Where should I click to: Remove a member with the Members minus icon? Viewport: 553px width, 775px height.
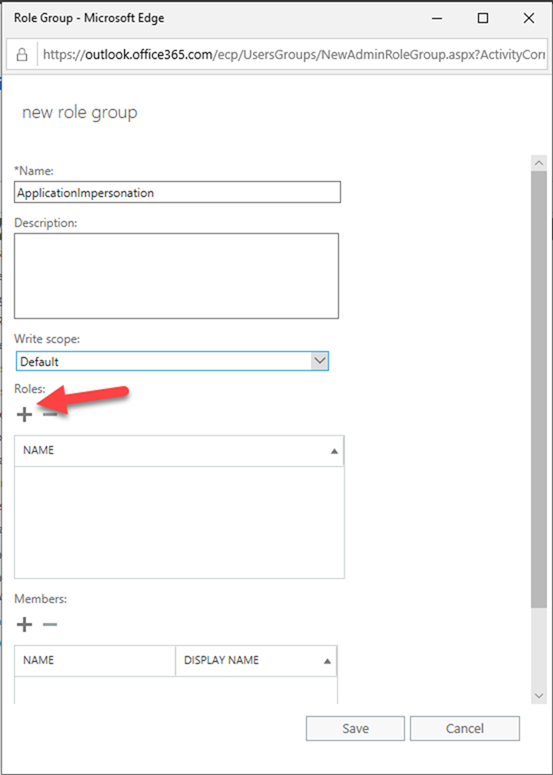(50, 625)
